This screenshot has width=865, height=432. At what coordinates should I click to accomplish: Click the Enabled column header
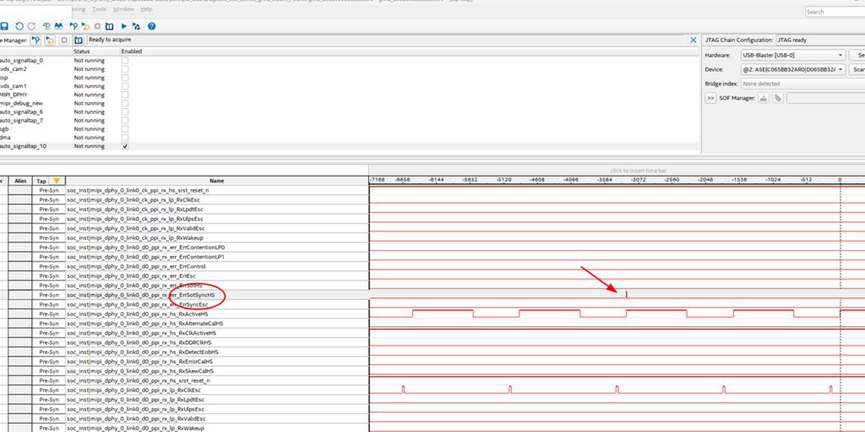coord(131,51)
